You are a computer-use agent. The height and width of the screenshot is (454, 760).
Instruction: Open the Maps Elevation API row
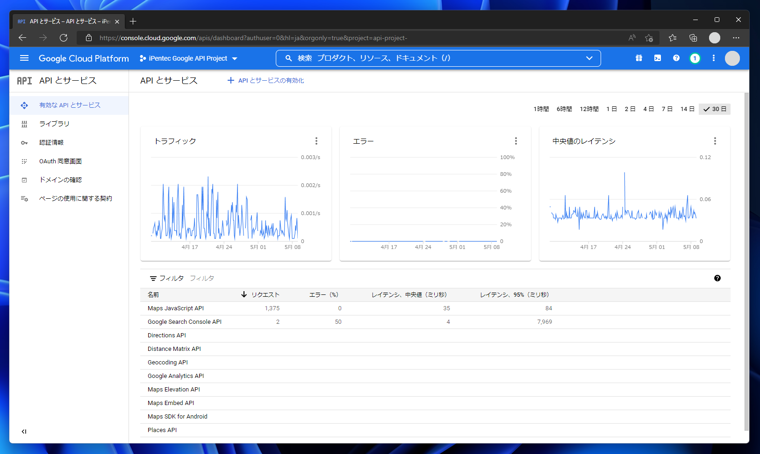coord(435,390)
